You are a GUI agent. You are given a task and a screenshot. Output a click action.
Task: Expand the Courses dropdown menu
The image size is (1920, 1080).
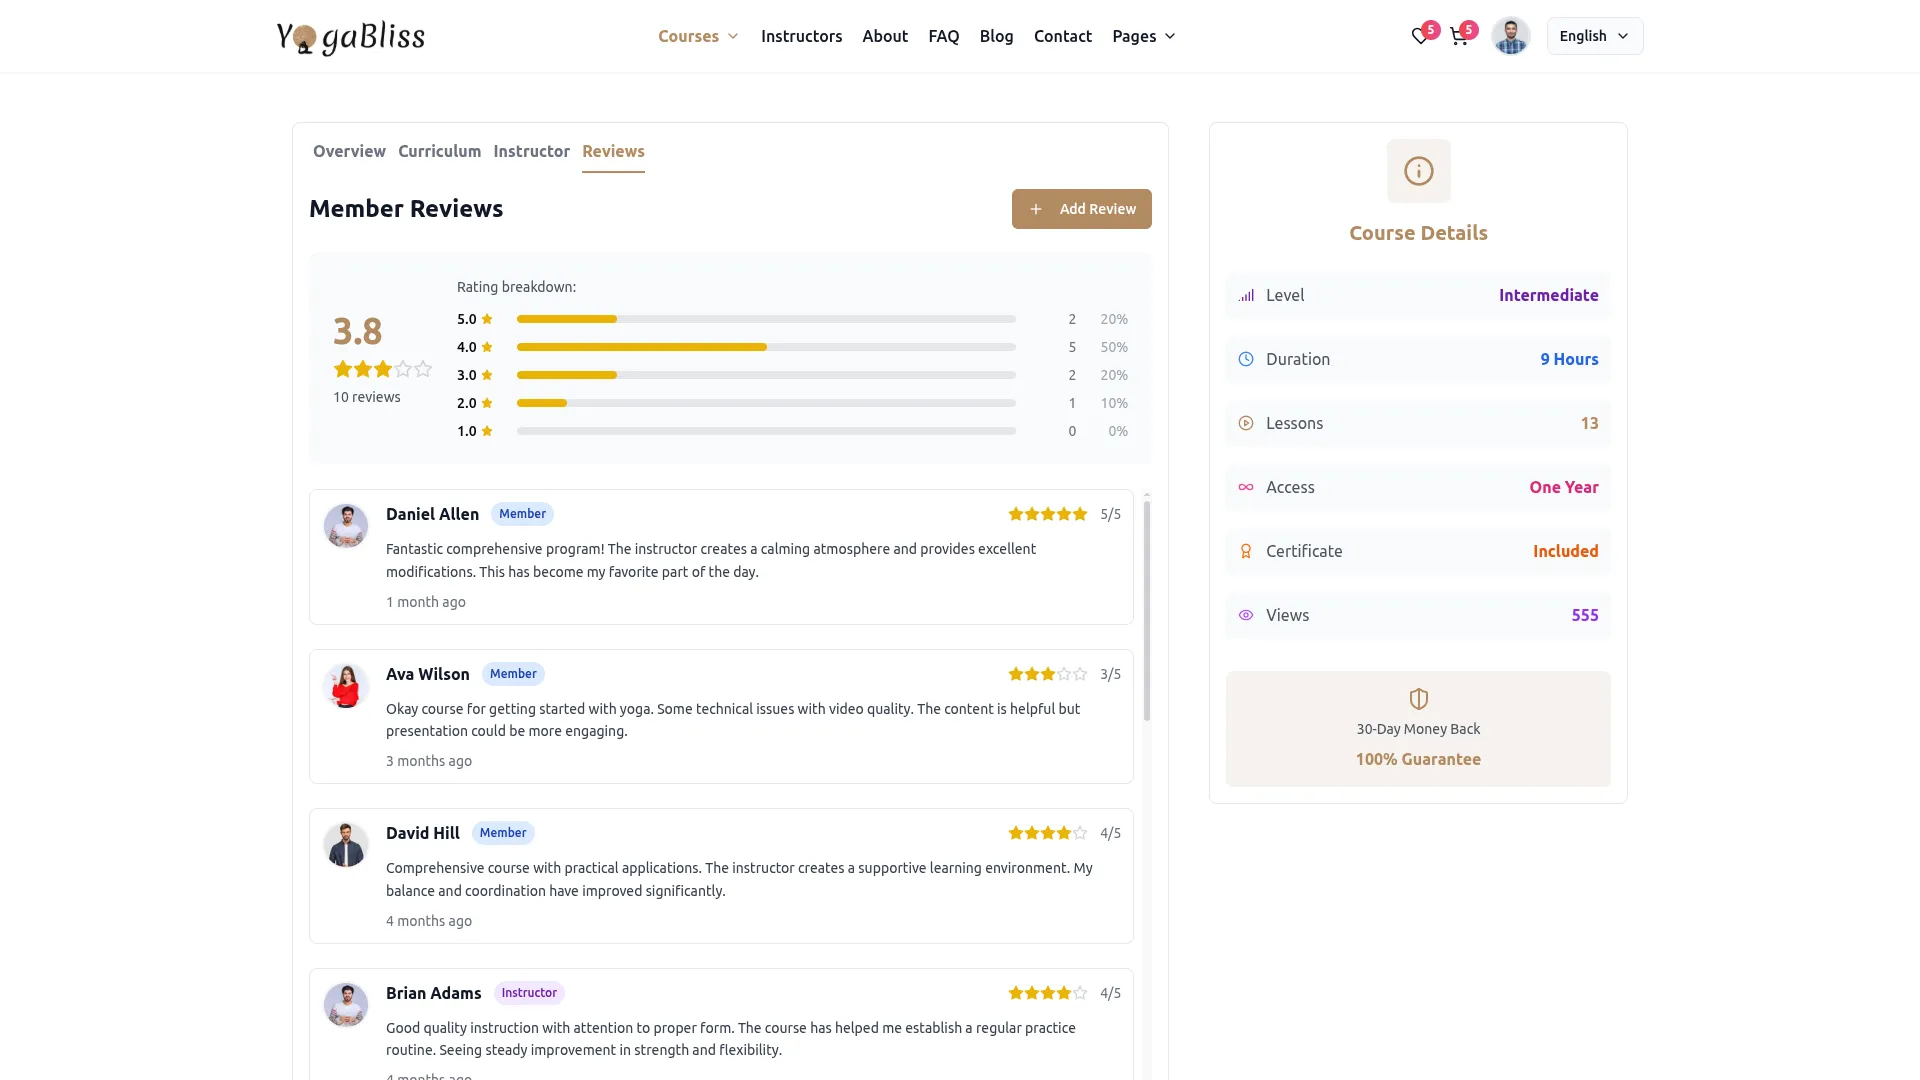coord(698,36)
